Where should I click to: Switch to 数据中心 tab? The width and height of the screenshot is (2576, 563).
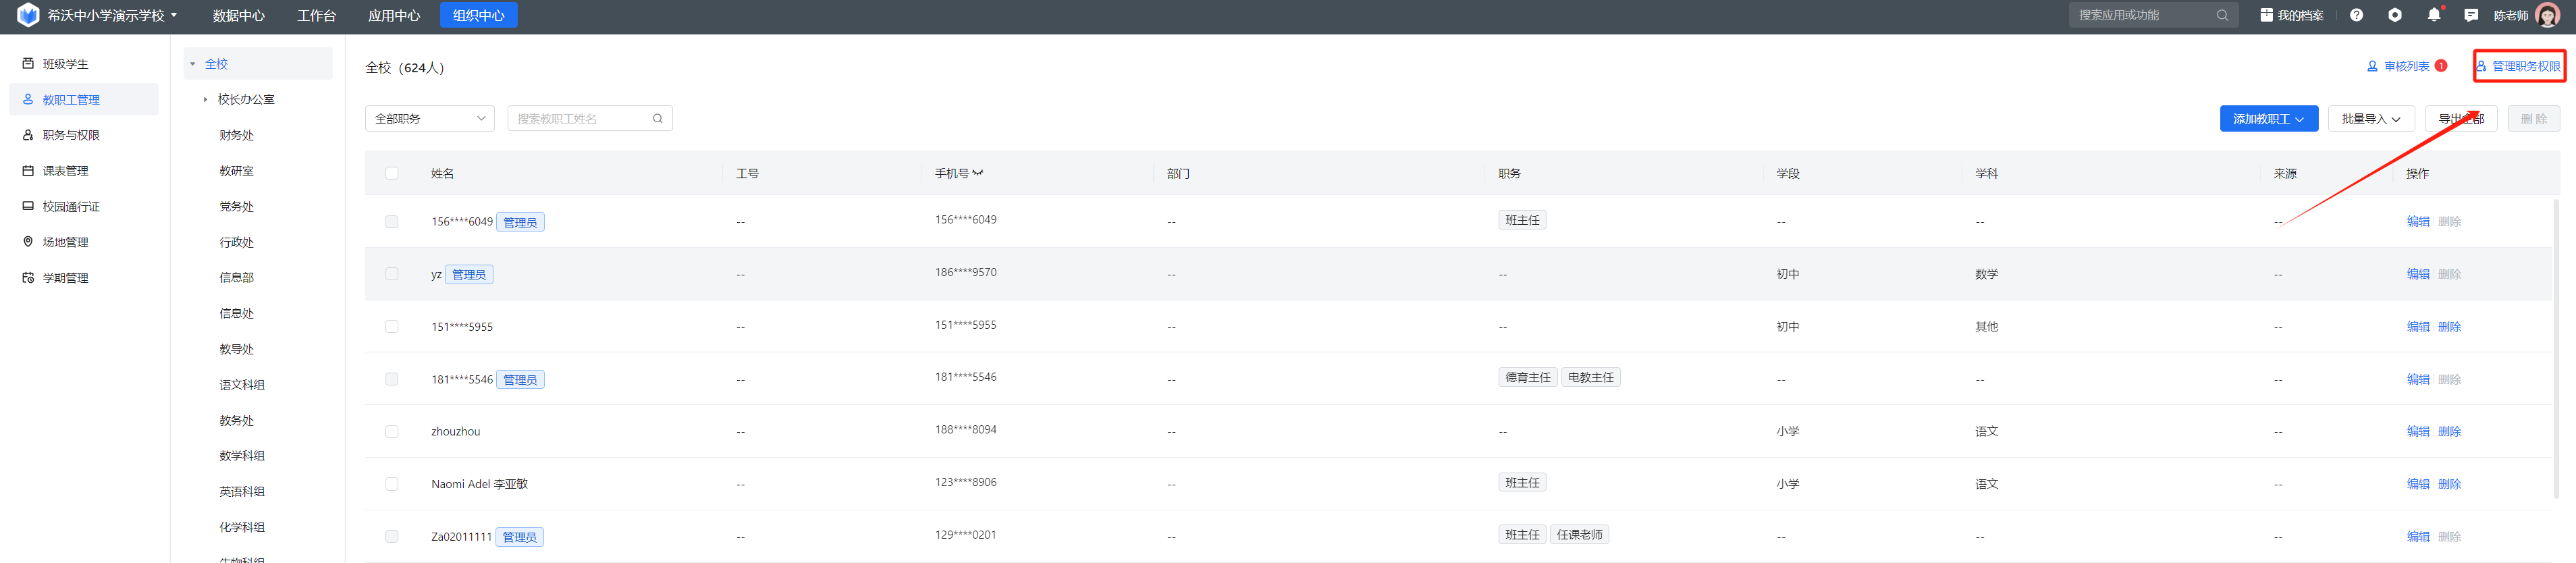tap(239, 15)
